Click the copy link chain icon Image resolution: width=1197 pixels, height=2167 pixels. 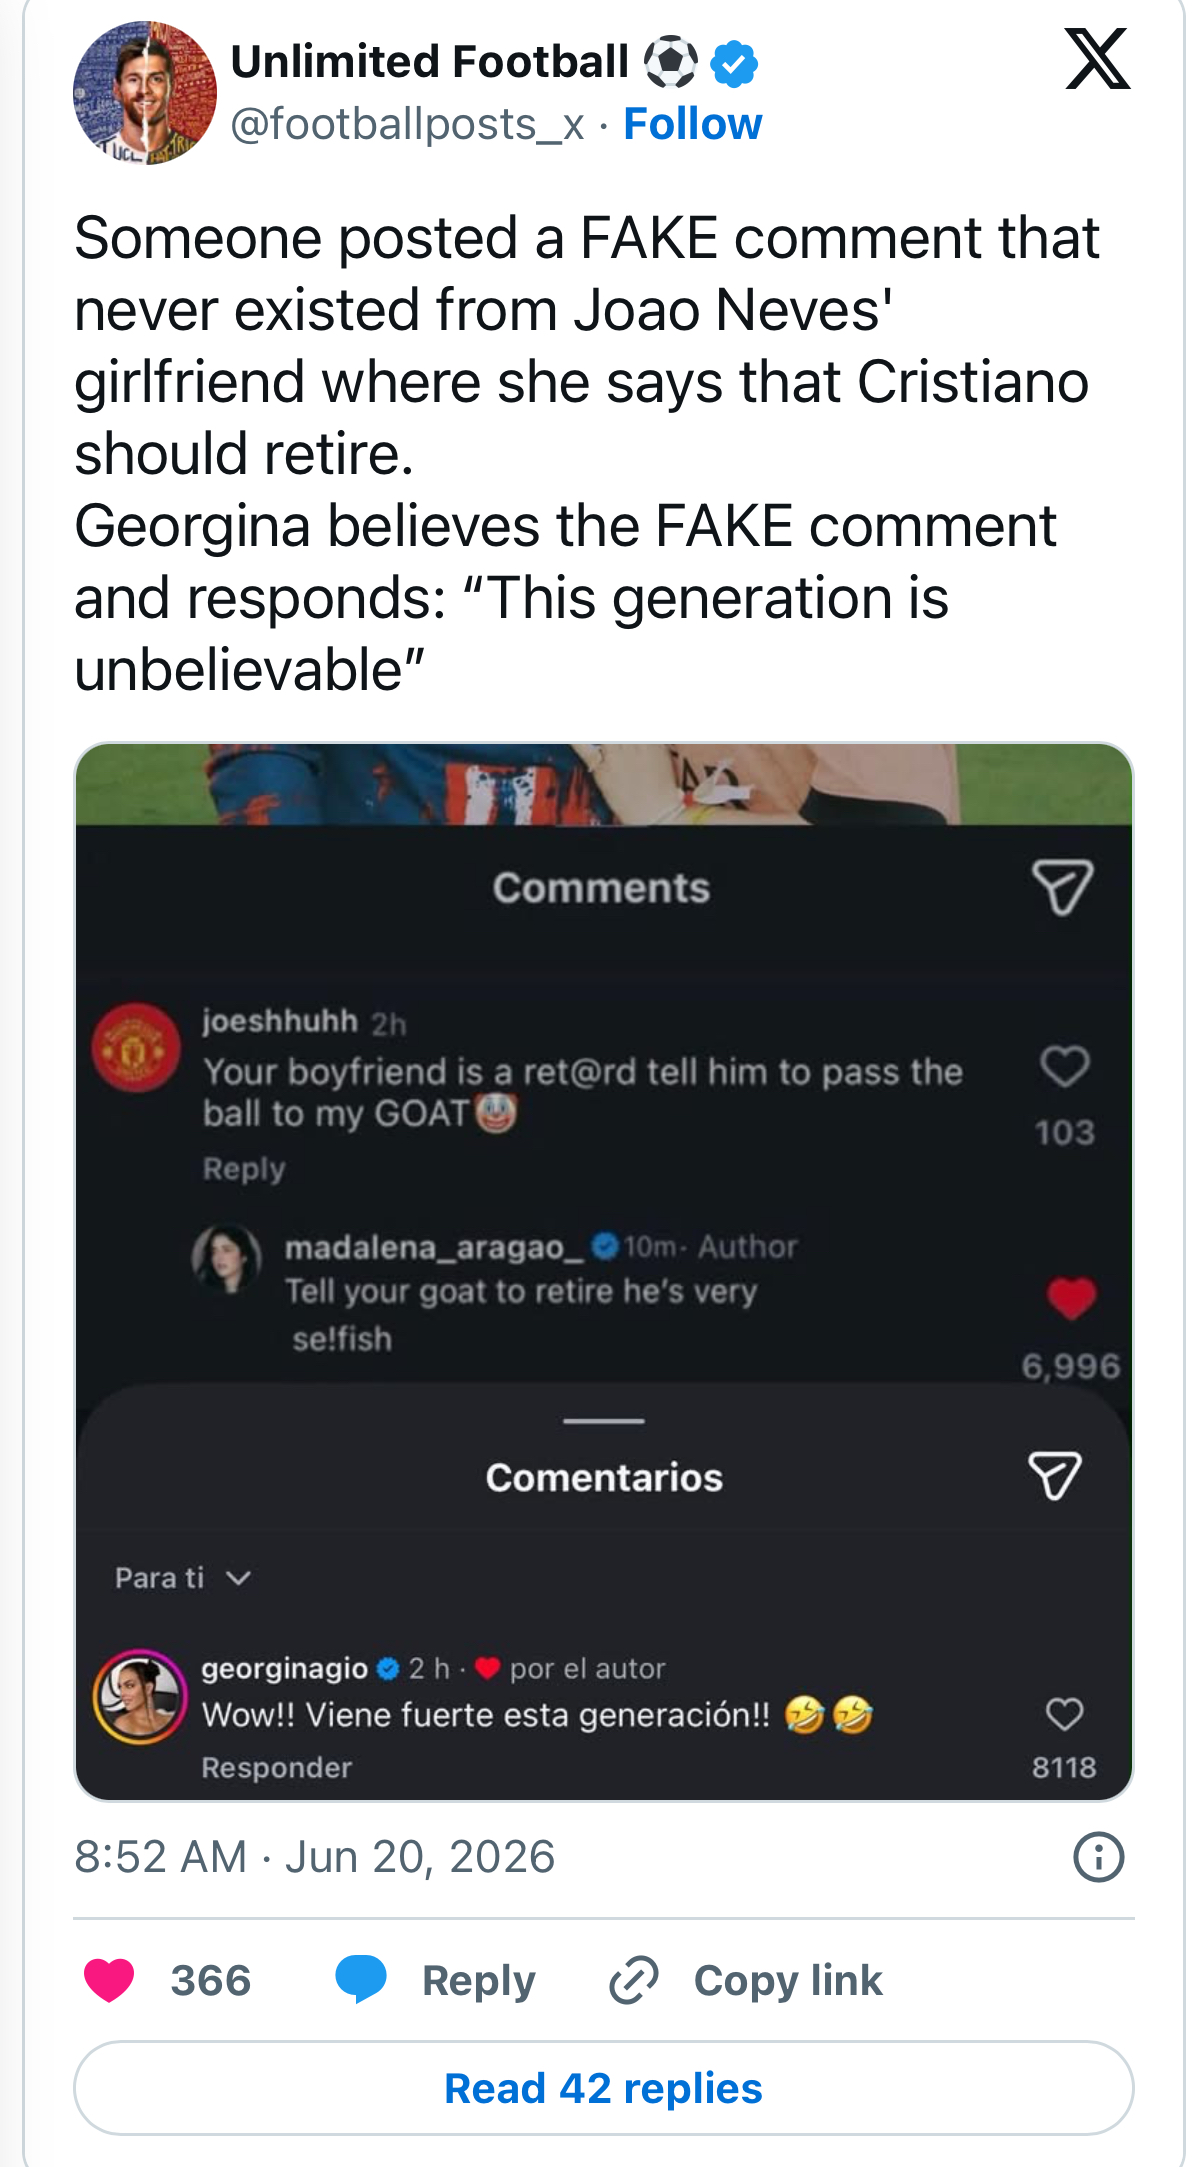pos(634,1980)
